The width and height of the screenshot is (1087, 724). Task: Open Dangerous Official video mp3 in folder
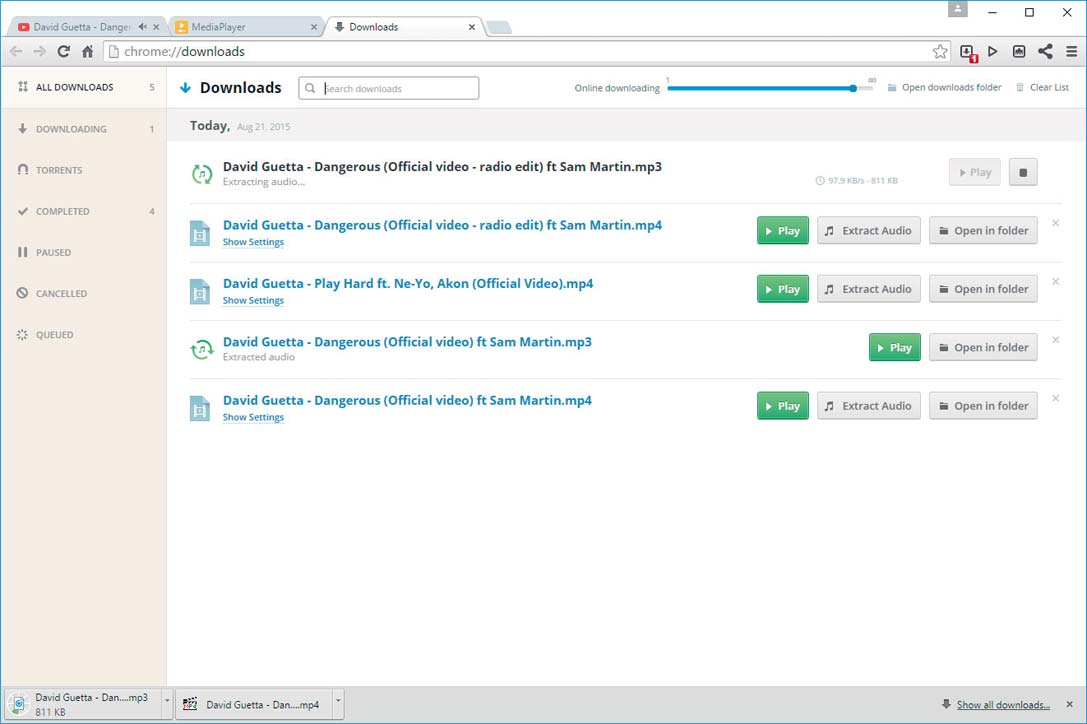tap(983, 347)
